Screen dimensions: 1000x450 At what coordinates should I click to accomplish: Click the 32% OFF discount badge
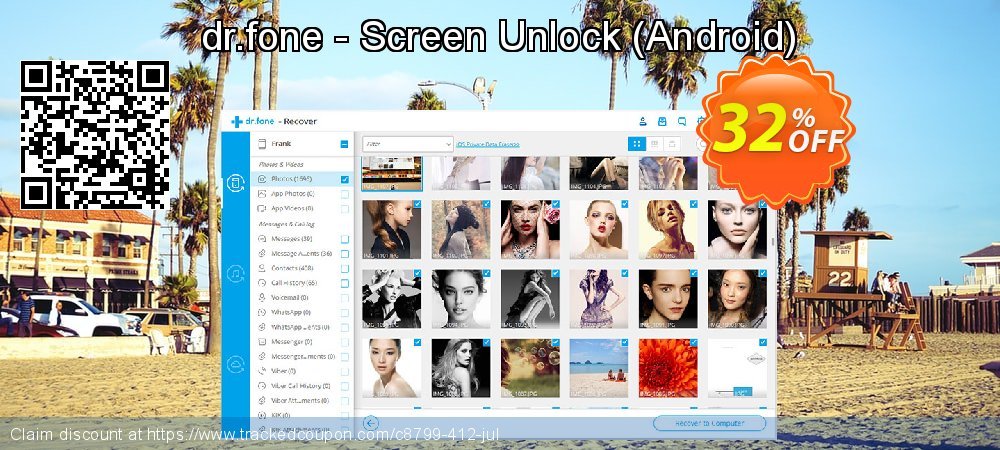776,132
